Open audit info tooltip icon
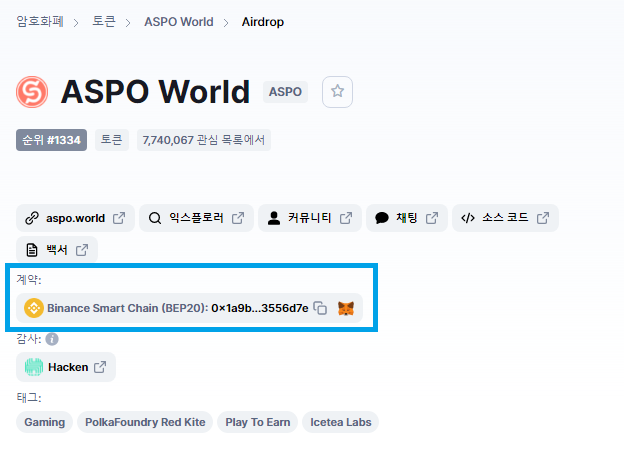Image resolution: width=624 pixels, height=458 pixels. point(52,339)
